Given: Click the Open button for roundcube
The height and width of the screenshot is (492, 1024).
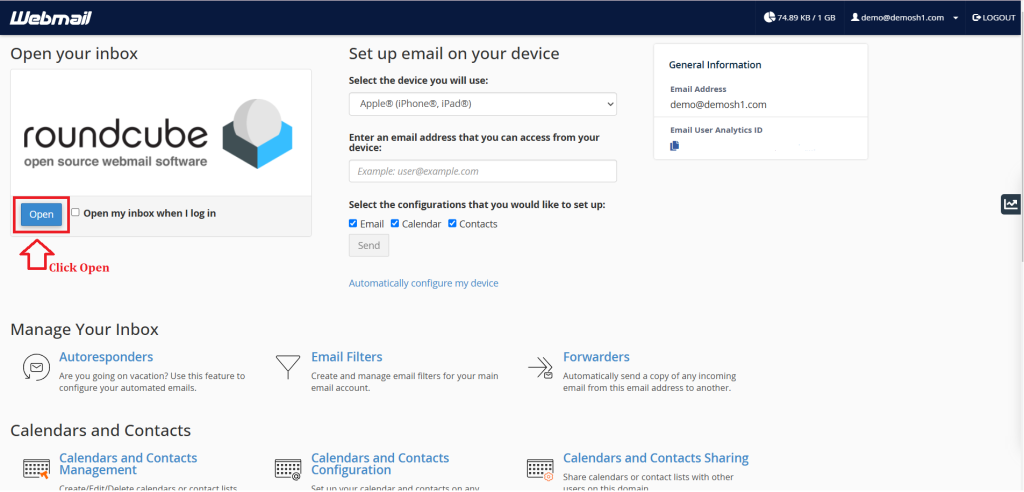Looking at the screenshot, I should (x=41, y=214).
